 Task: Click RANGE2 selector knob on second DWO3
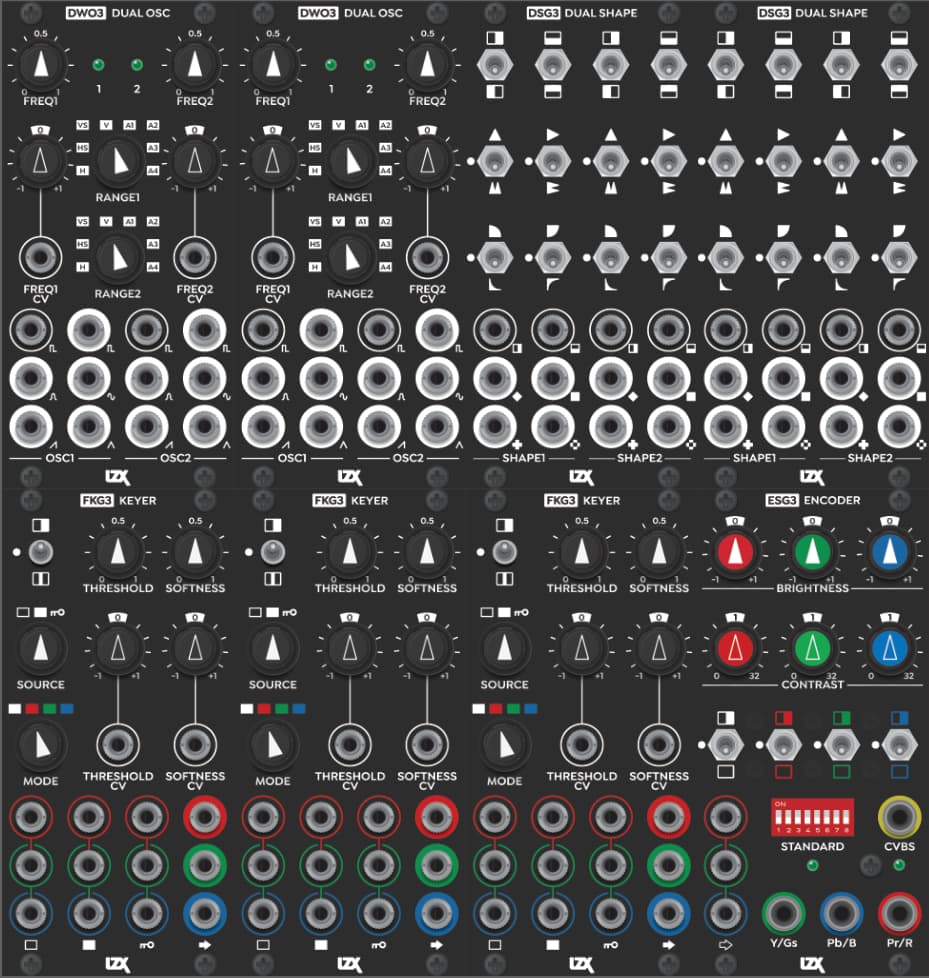[350, 258]
